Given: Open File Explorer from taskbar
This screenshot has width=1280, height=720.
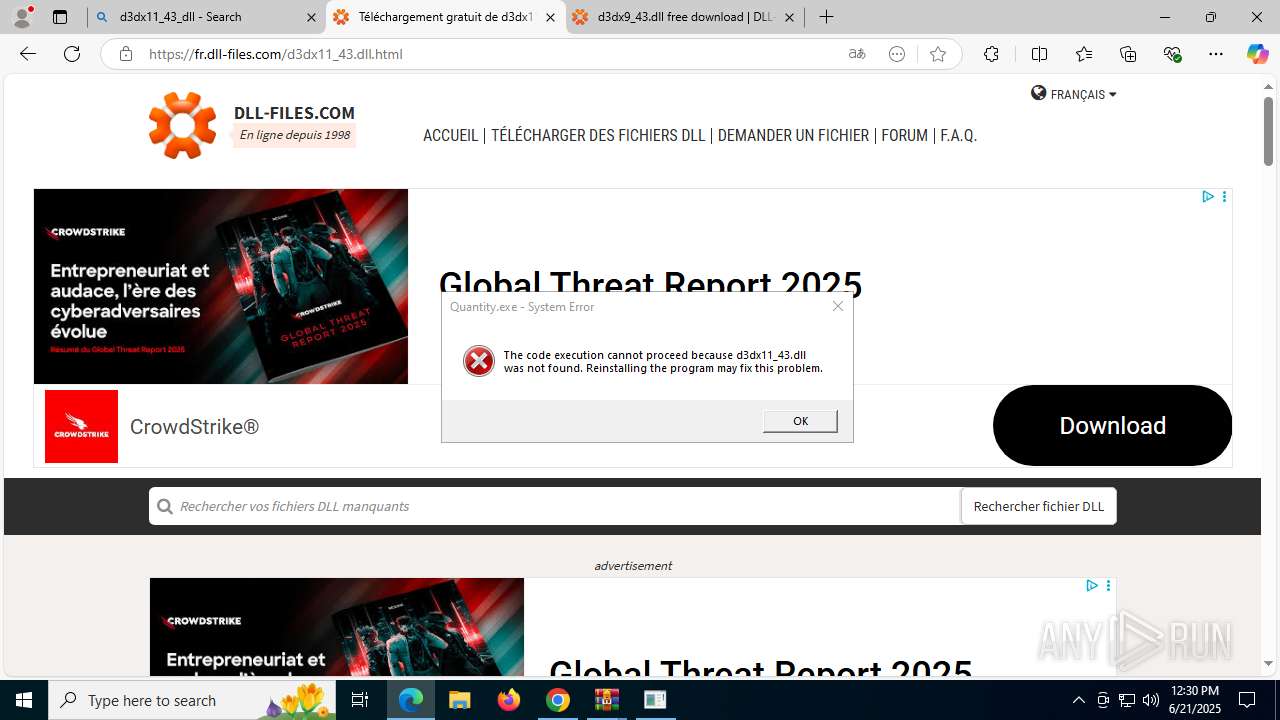Looking at the screenshot, I should click(459, 700).
